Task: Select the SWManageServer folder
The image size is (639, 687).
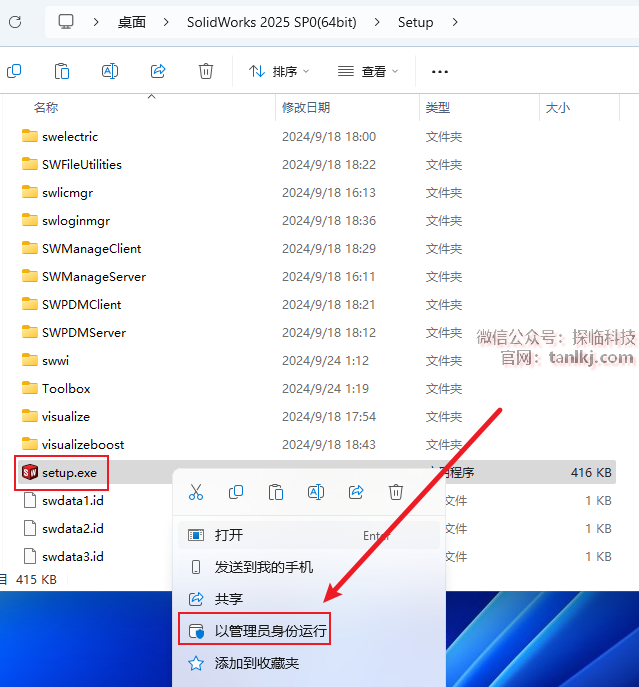Action: tap(94, 276)
